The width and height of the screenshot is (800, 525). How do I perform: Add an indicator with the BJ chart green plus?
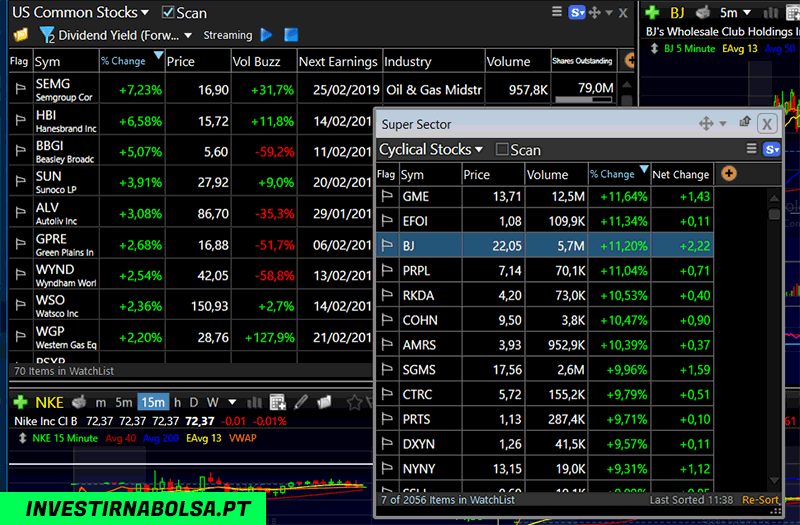(652, 12)
